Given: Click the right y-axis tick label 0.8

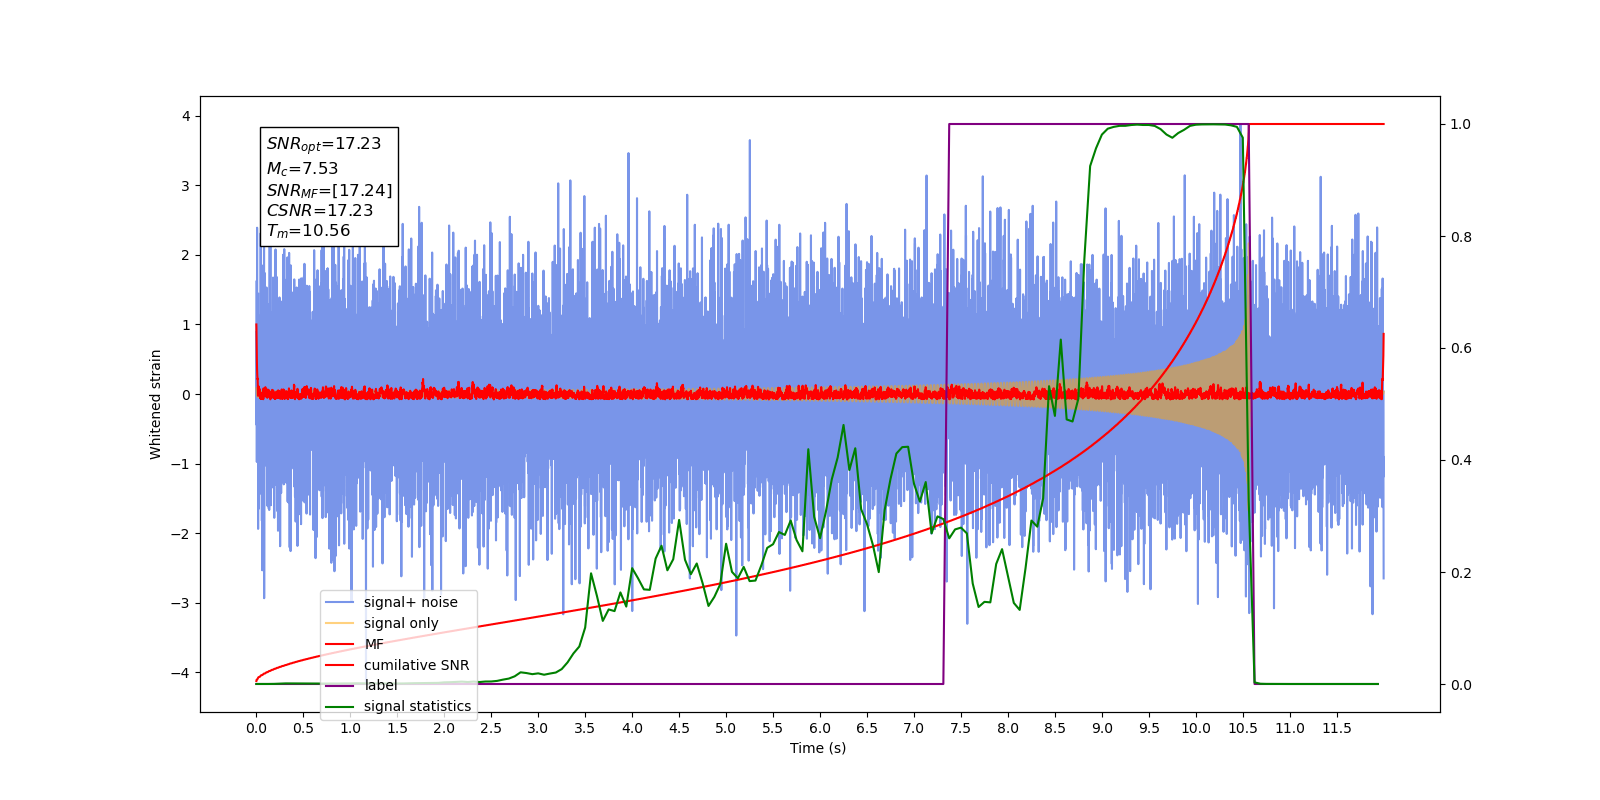Looking at the screenshot, I should tap(1461, 237).
